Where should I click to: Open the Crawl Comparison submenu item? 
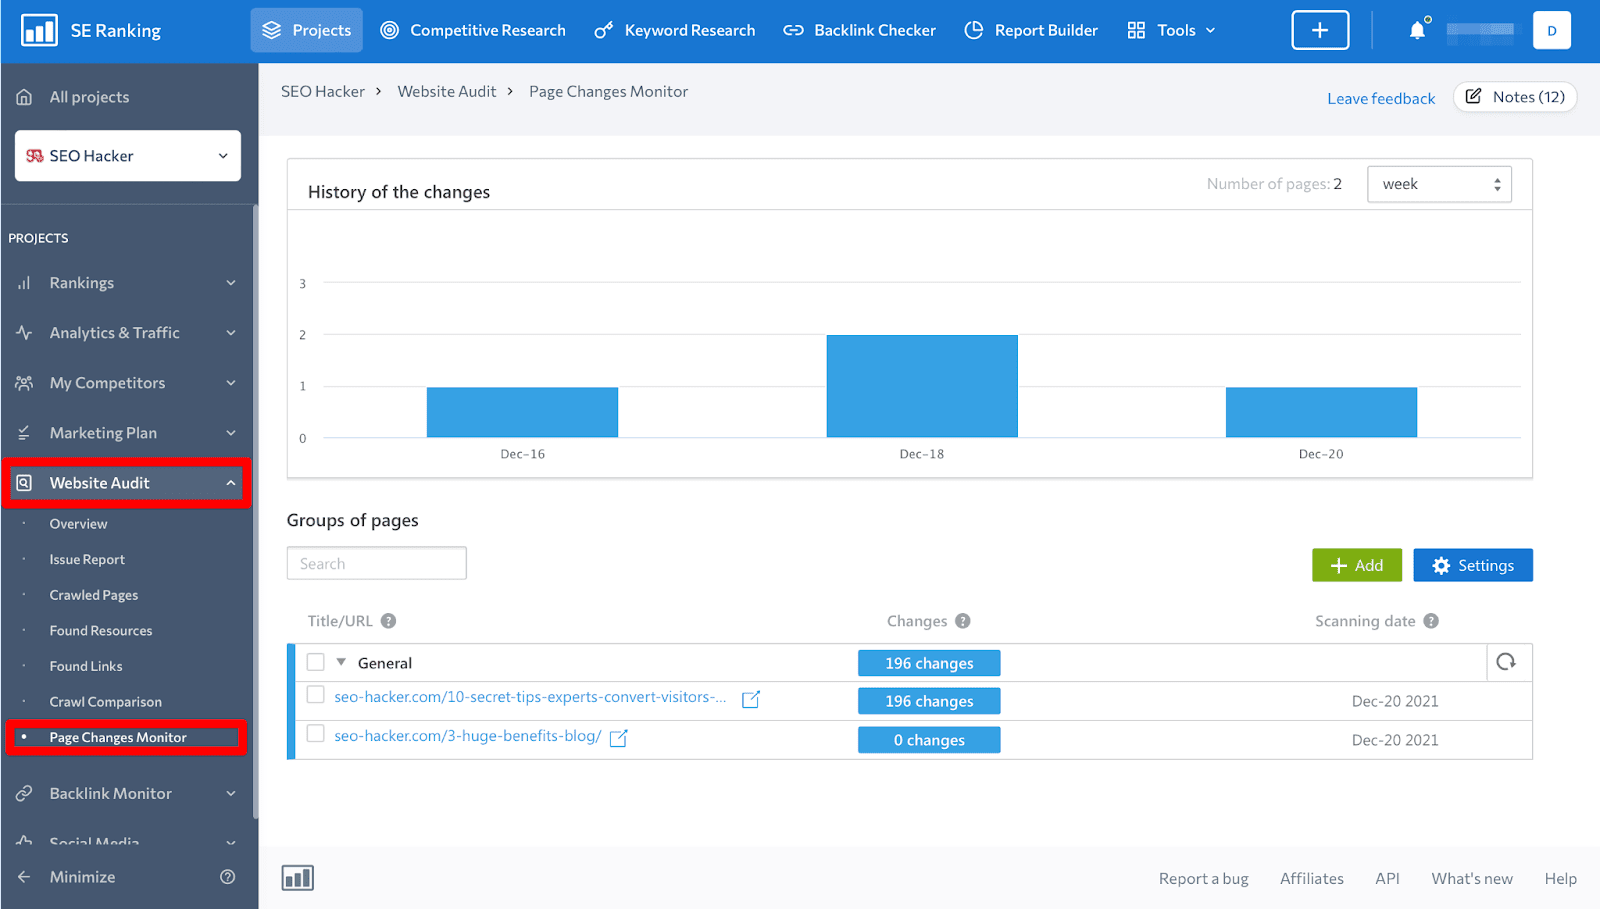click(x=105, y=702)
